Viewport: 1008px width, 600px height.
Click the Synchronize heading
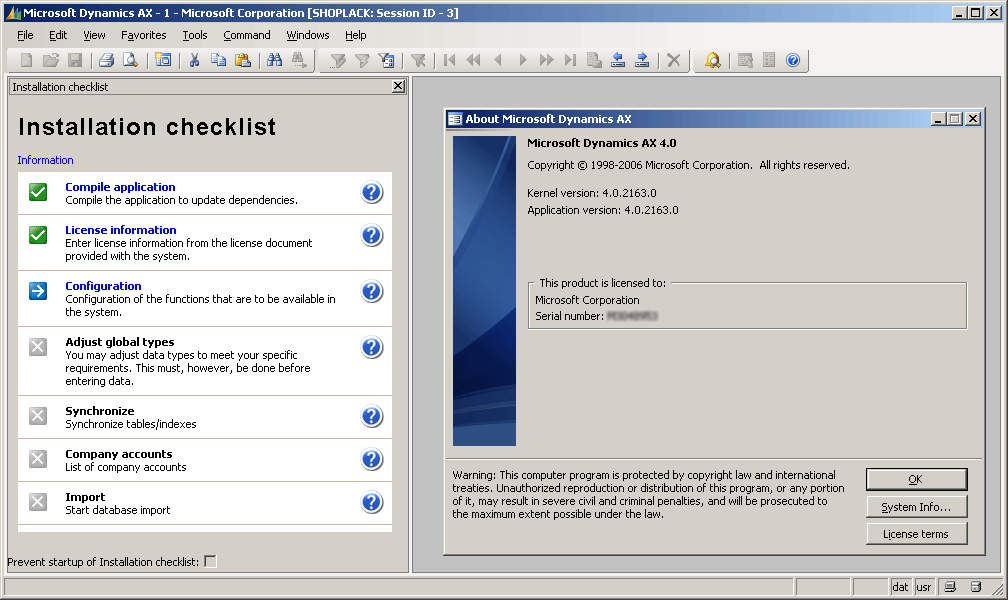(x=100, y=410)
